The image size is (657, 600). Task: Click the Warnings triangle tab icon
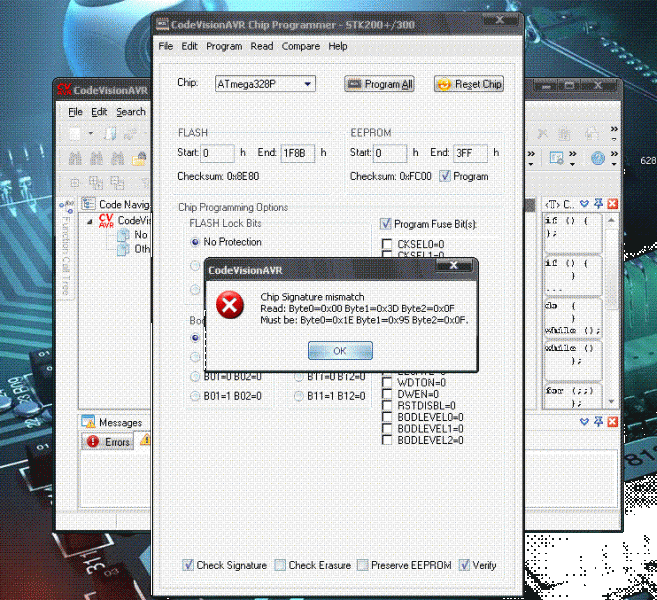(145, 439)
